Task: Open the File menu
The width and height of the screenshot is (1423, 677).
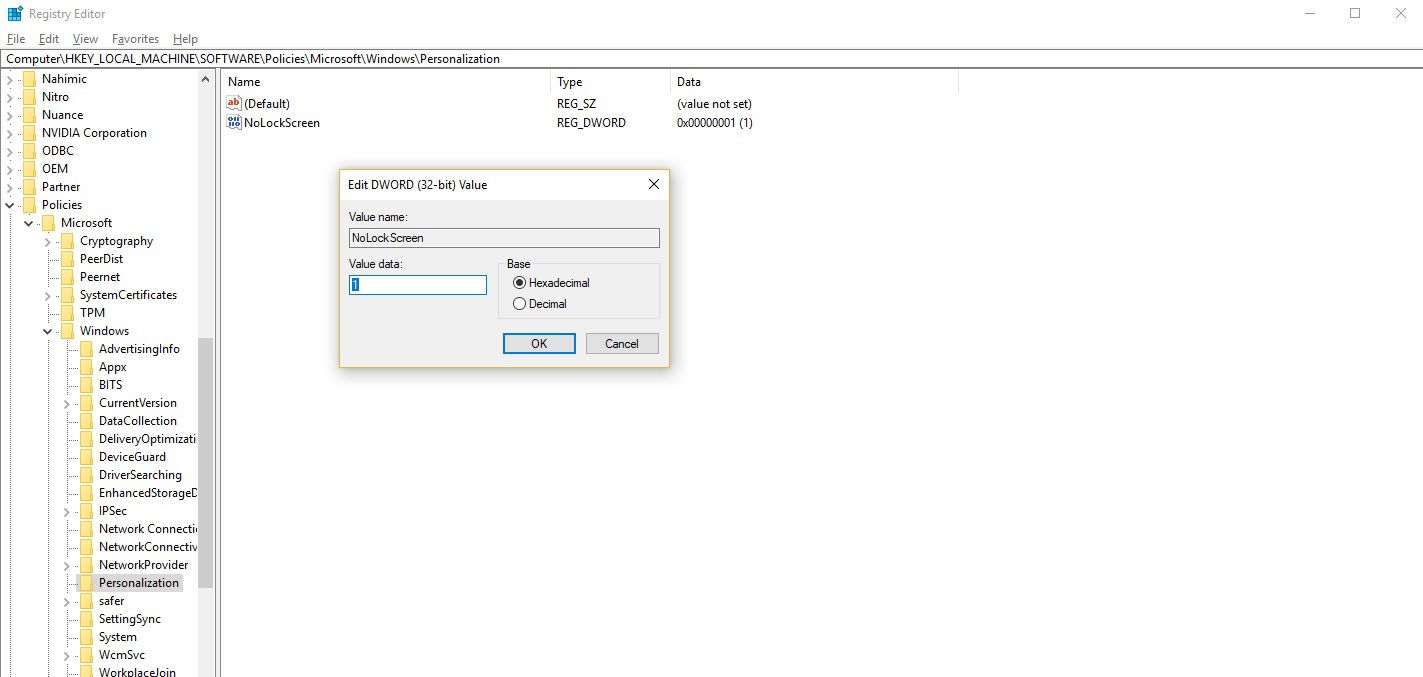Action: 16,39
